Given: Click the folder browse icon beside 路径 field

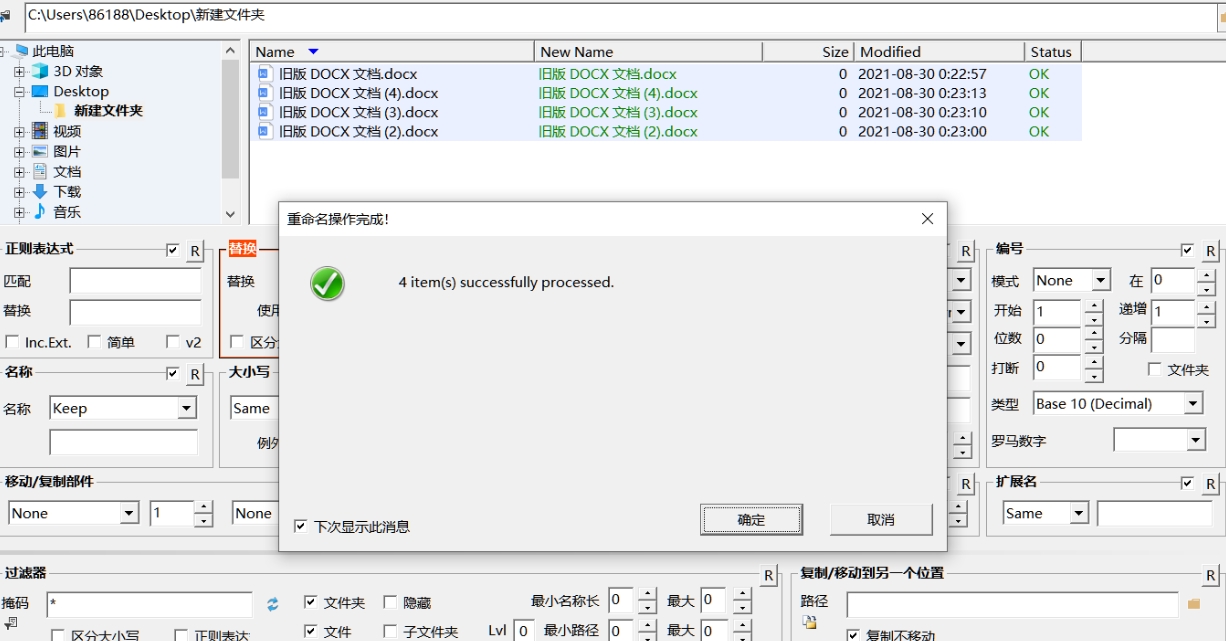Looking at the screenshot, I should 1193,604.
